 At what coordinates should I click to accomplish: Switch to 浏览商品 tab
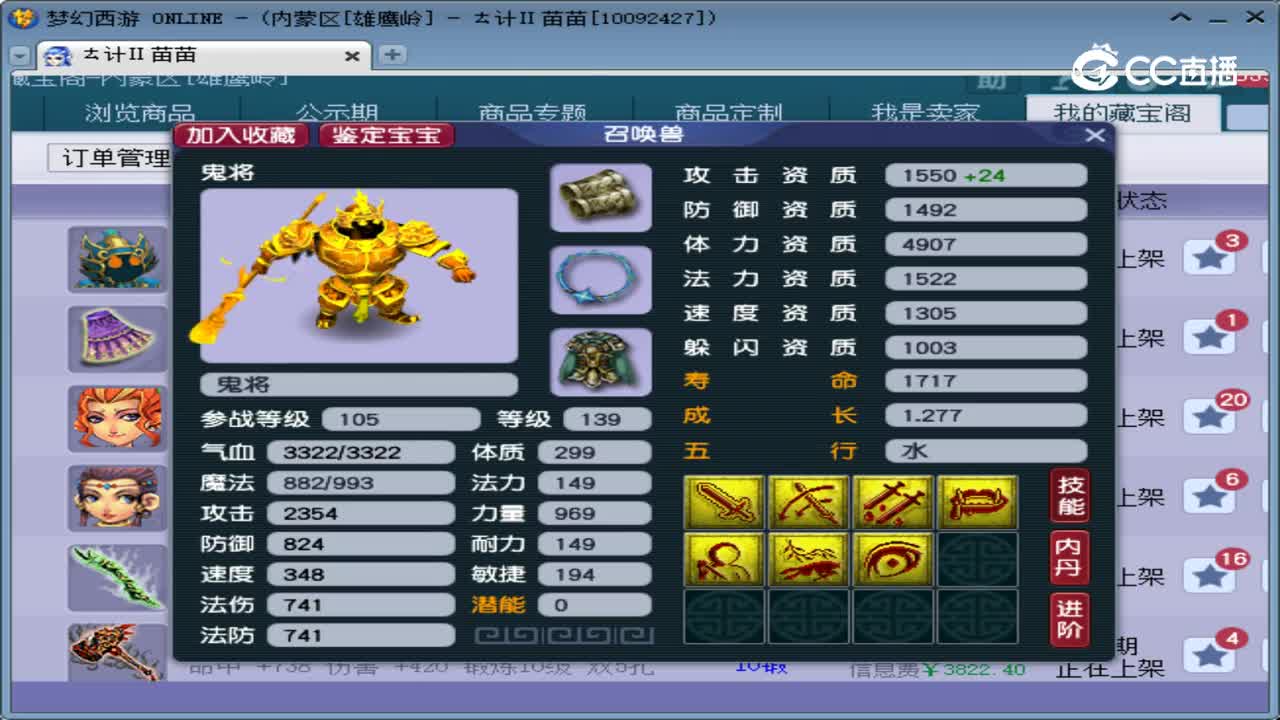coord(140,113)
